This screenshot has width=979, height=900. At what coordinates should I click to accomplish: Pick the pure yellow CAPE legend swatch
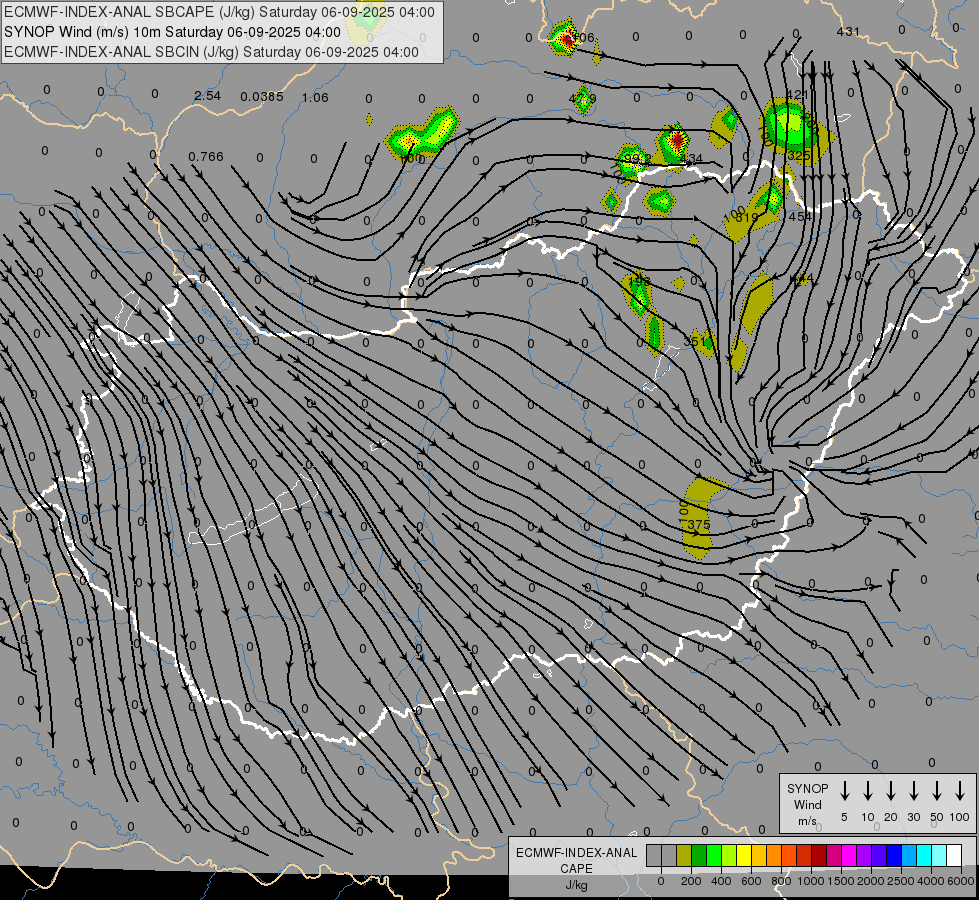click(744, 855)
